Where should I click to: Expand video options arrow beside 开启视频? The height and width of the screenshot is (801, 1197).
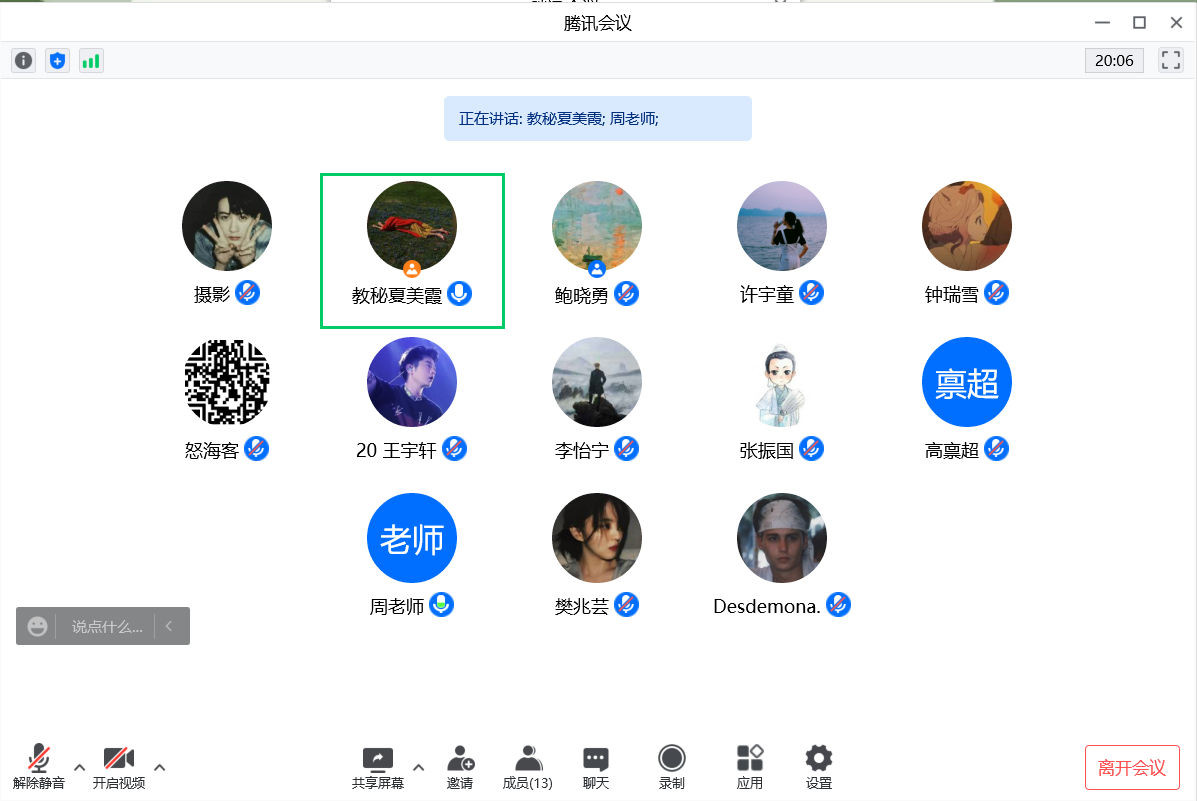(x=160, y=767)
